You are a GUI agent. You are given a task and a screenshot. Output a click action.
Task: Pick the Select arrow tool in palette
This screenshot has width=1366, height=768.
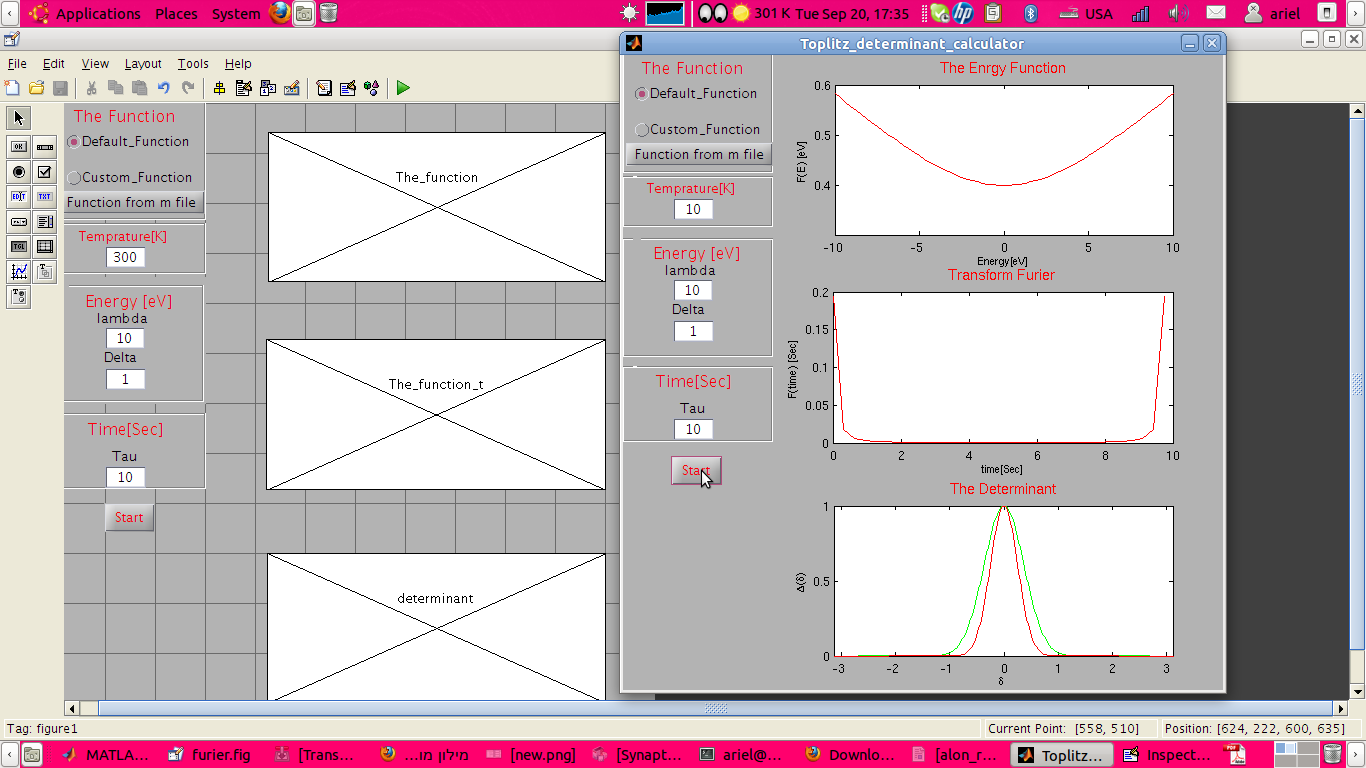(19, 118)
